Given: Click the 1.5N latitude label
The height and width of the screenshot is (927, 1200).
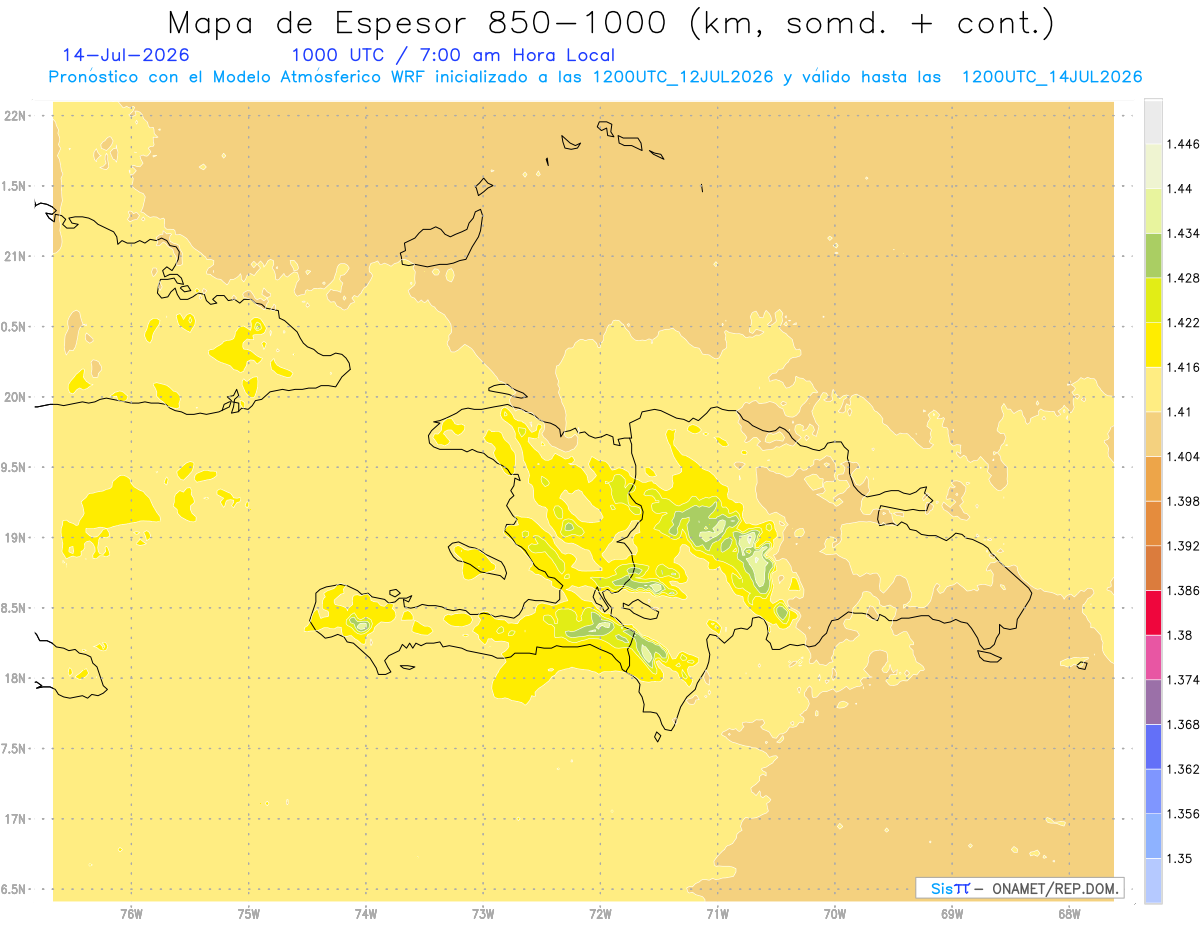Looking at the screenshot, I should pyautogui.click(x=15, y=186).
